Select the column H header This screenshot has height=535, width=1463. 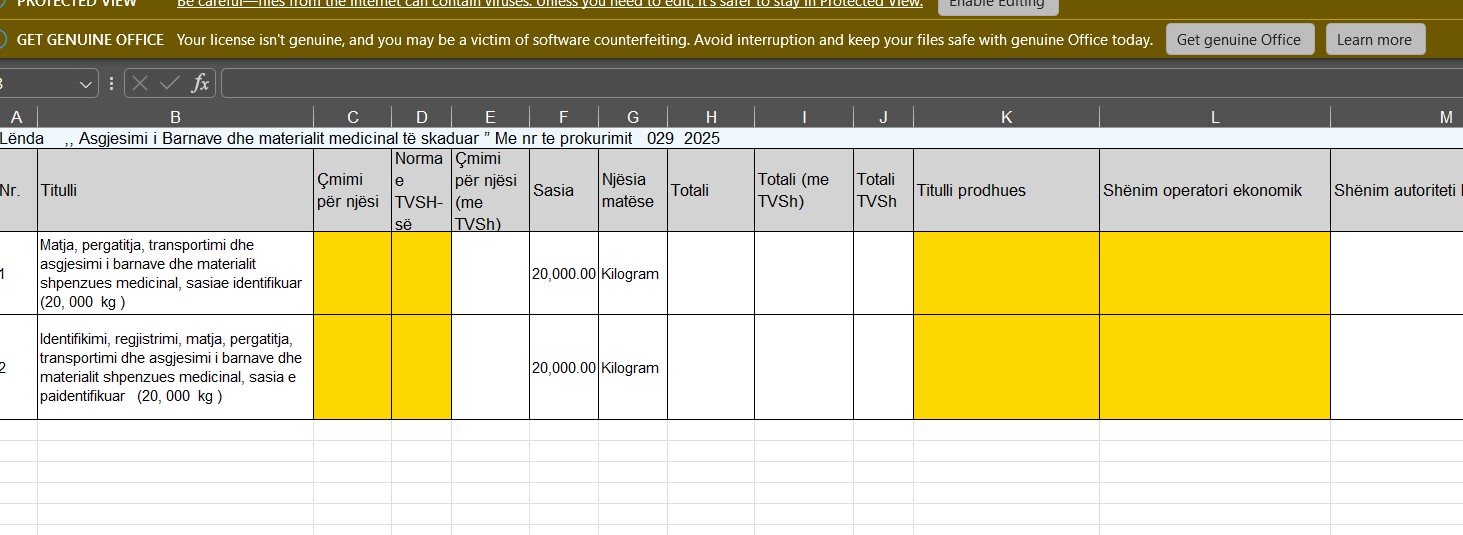pyautogui.click(x=711, y=117)
